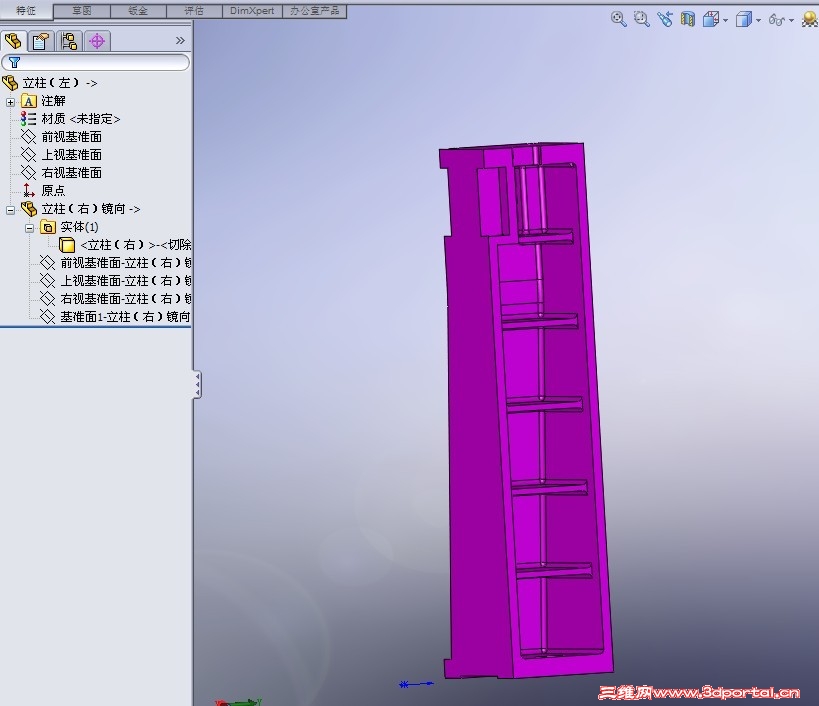Switch to the 特征 tab

tap(26, 10)
